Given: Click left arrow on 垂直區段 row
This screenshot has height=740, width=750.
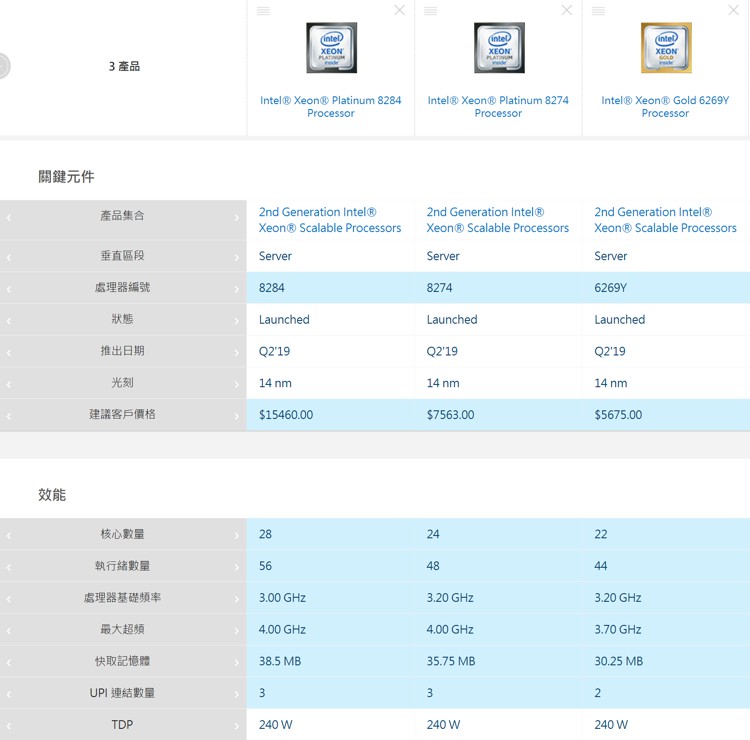Looking at the screenshot, I should coord(9,257).
